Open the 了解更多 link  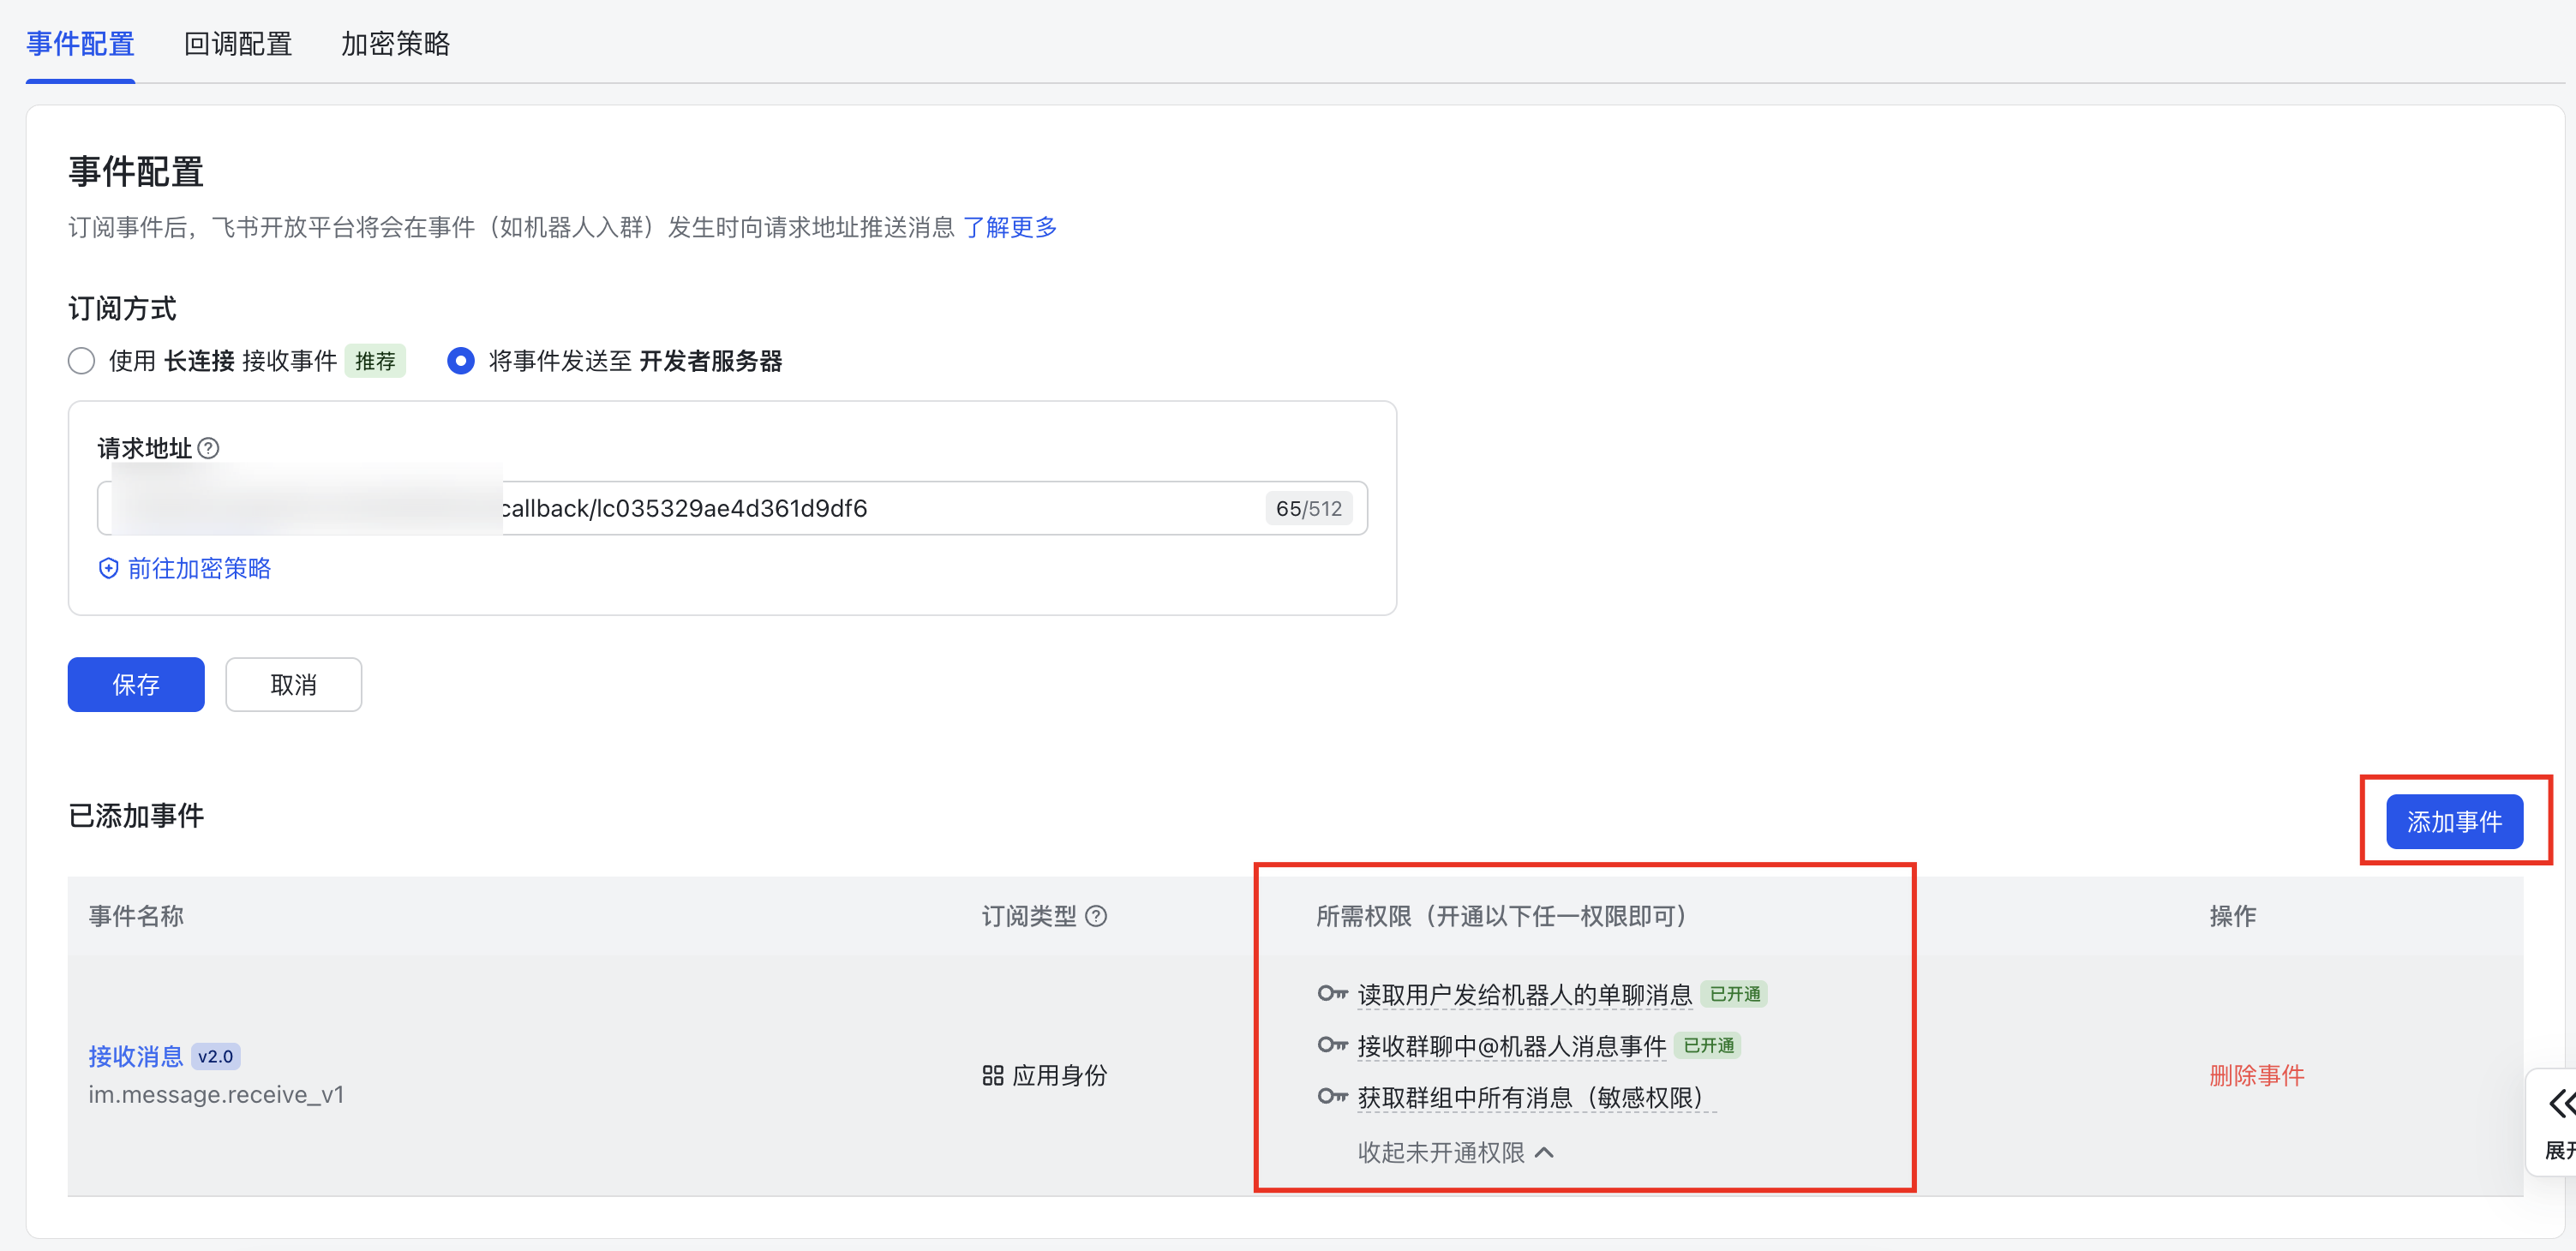(x=1009, y=228)
